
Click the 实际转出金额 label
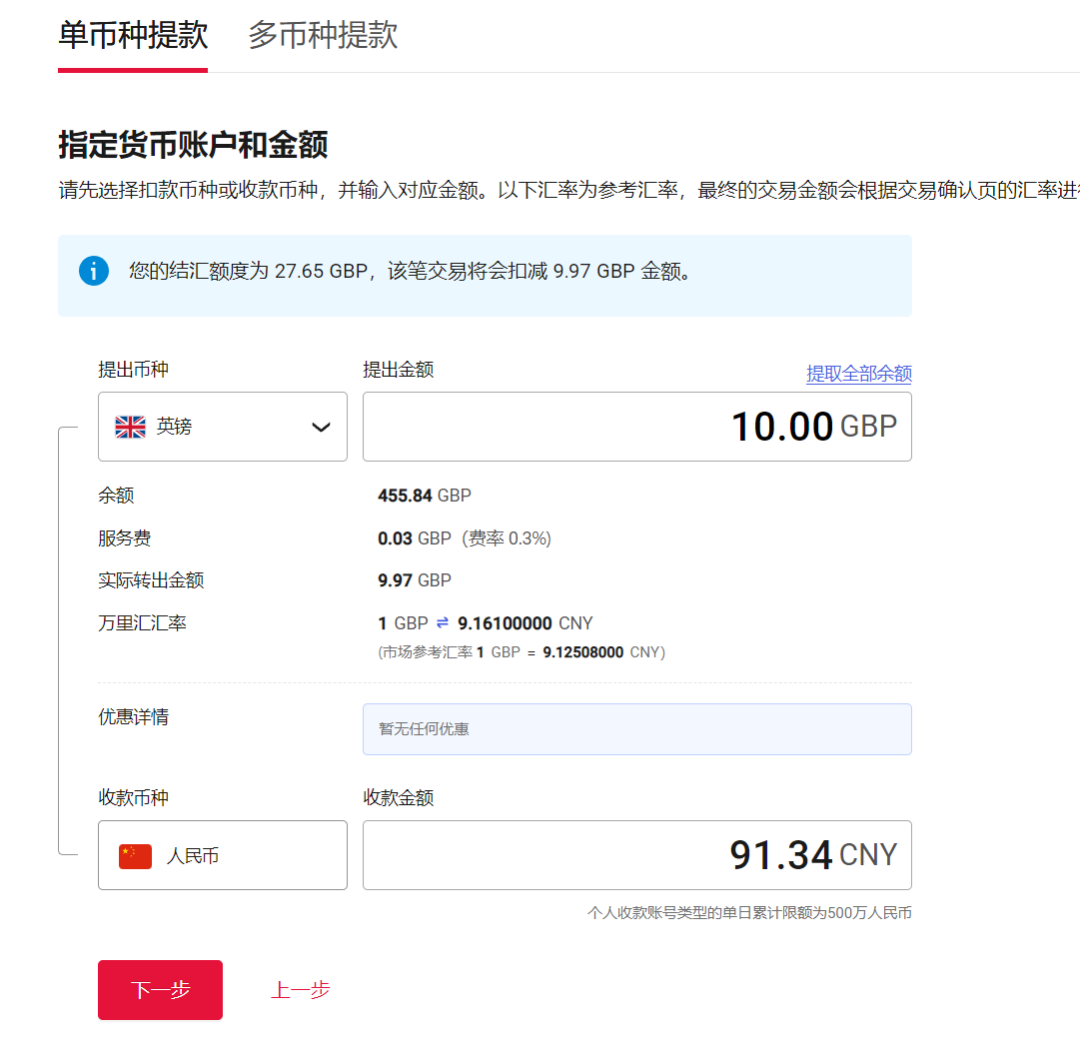(151, 581)
